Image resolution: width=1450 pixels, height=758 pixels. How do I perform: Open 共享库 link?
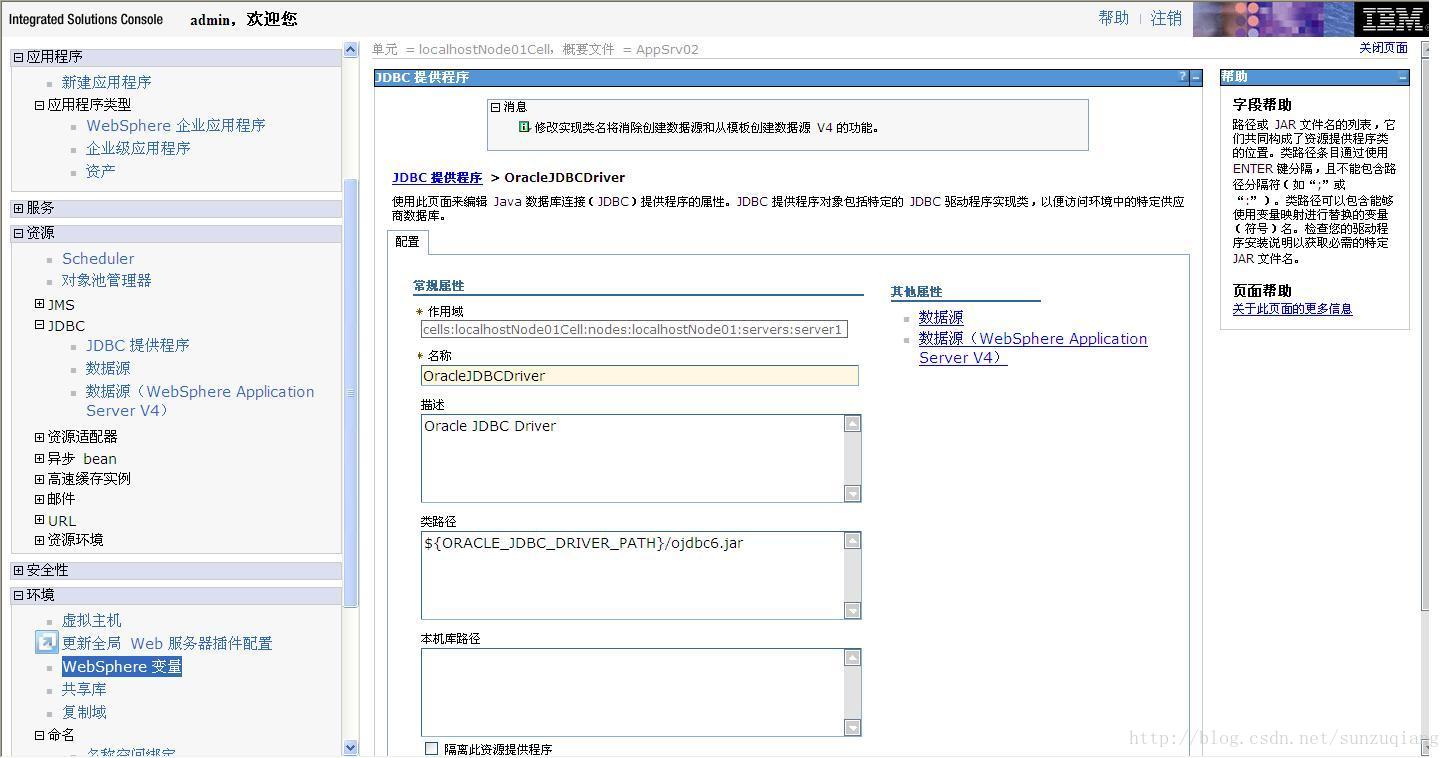pyautogui.click(x=84, y=689)
